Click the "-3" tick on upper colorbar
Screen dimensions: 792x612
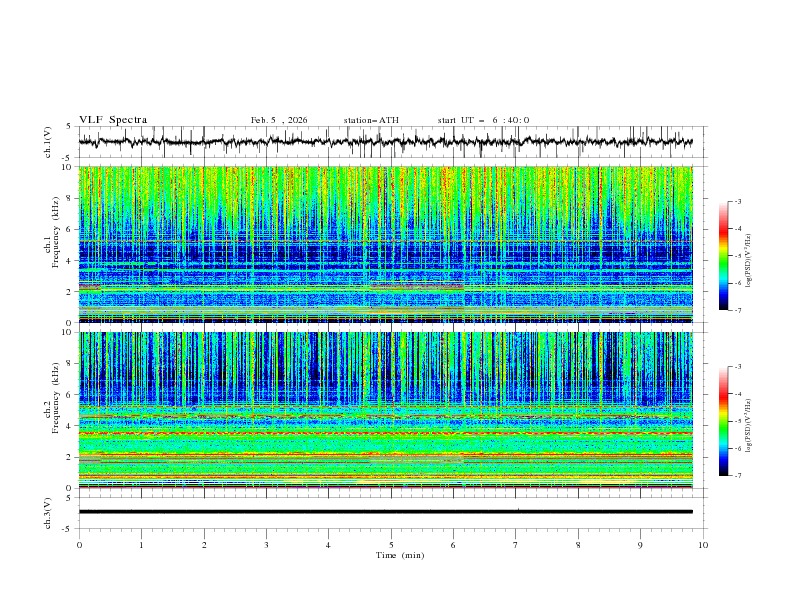(738, 201)
